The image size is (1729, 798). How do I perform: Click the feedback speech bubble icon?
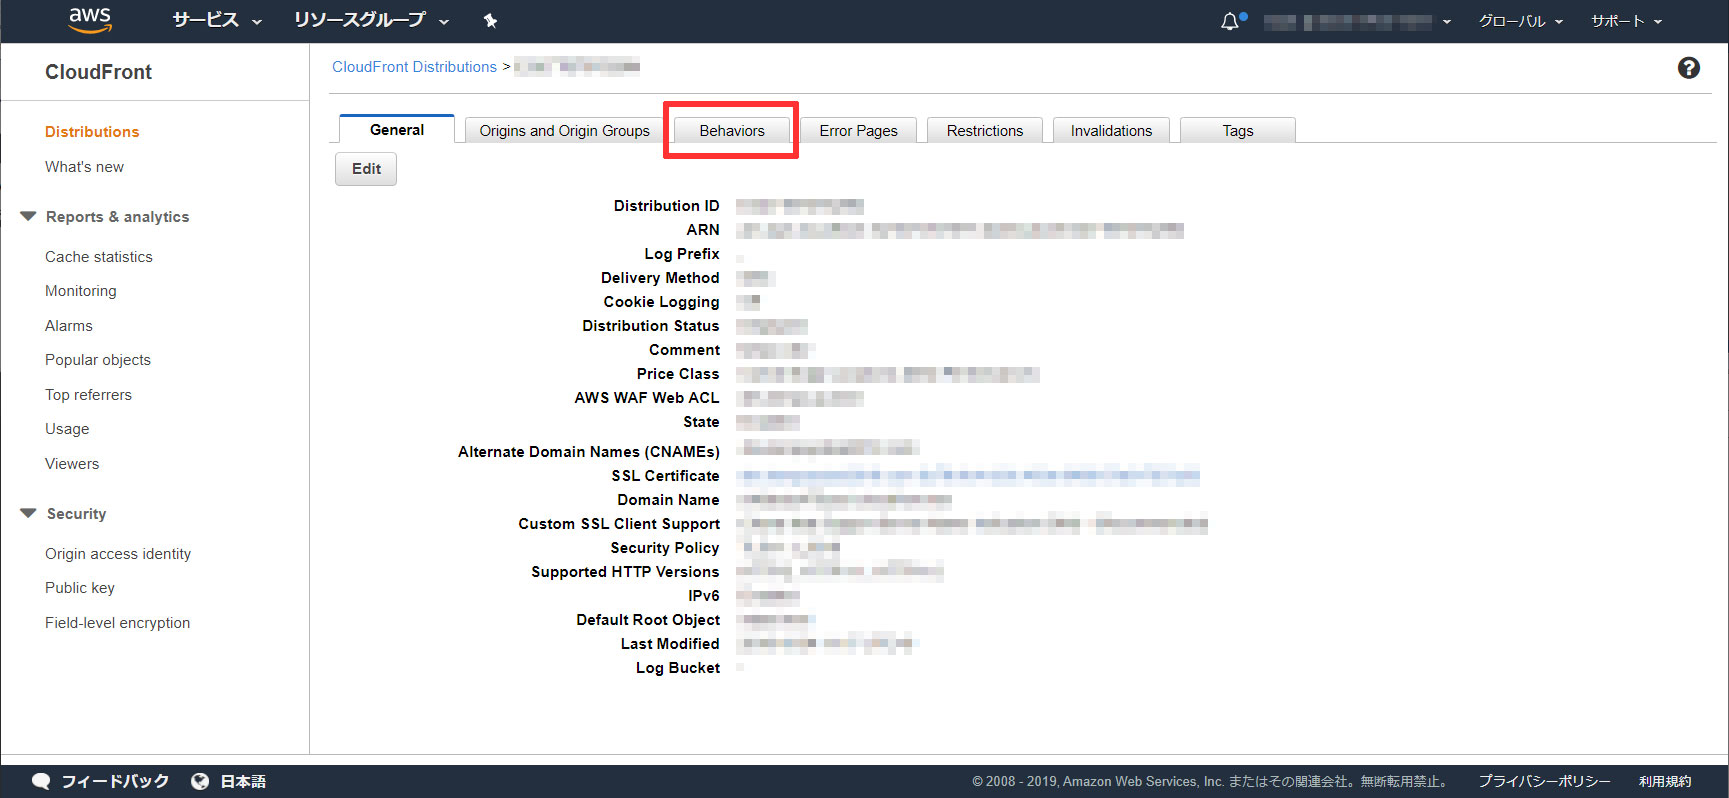click(41, 781)
